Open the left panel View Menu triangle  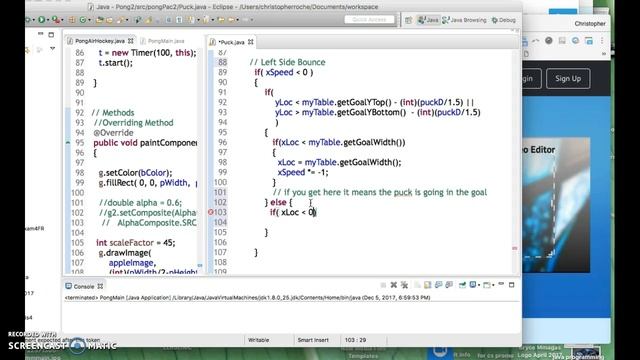coord(53,49)
